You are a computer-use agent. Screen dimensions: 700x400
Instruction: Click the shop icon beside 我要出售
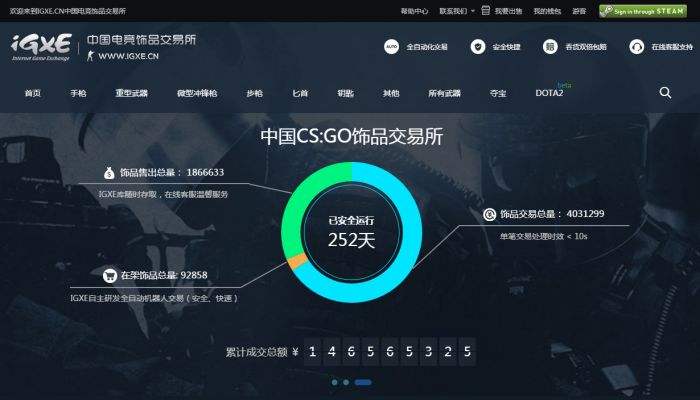coord(486,10)
